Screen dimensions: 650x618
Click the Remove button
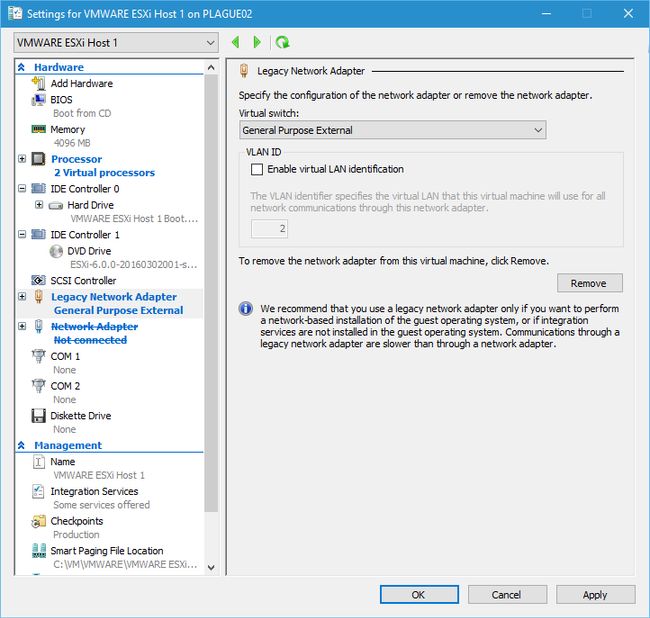589,283
